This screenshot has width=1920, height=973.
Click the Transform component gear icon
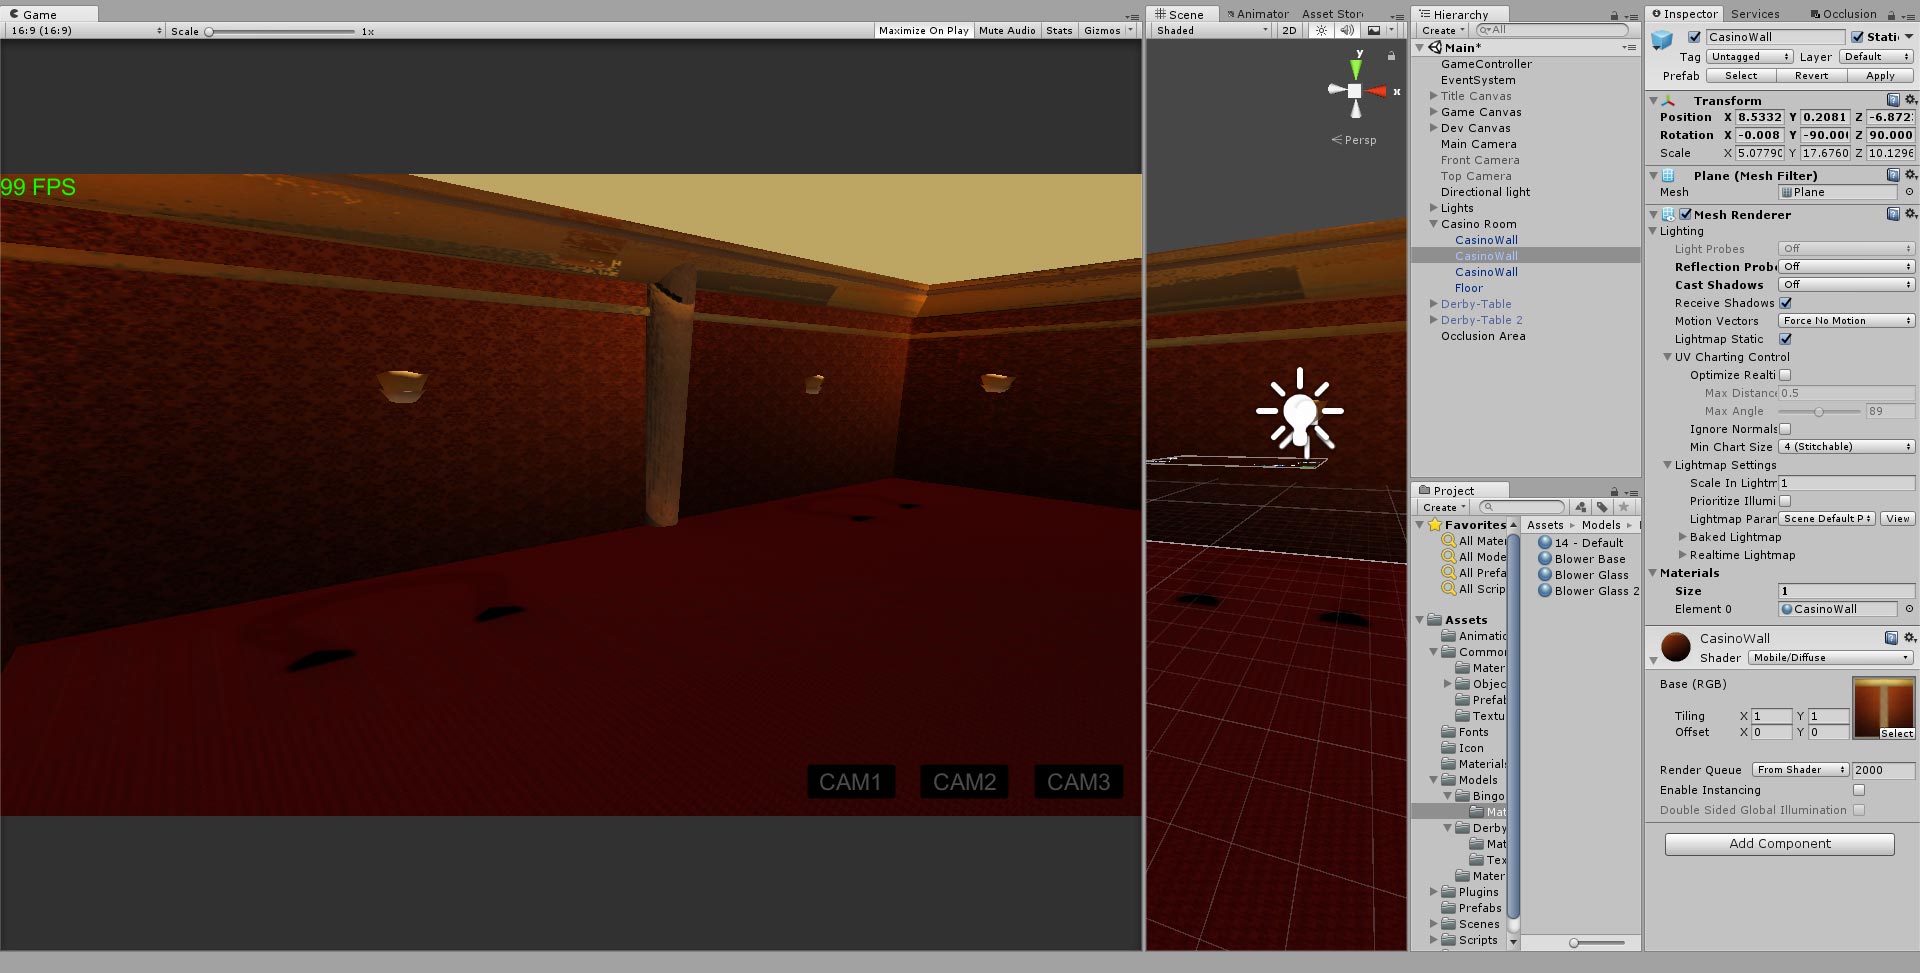click(1910, 100)
